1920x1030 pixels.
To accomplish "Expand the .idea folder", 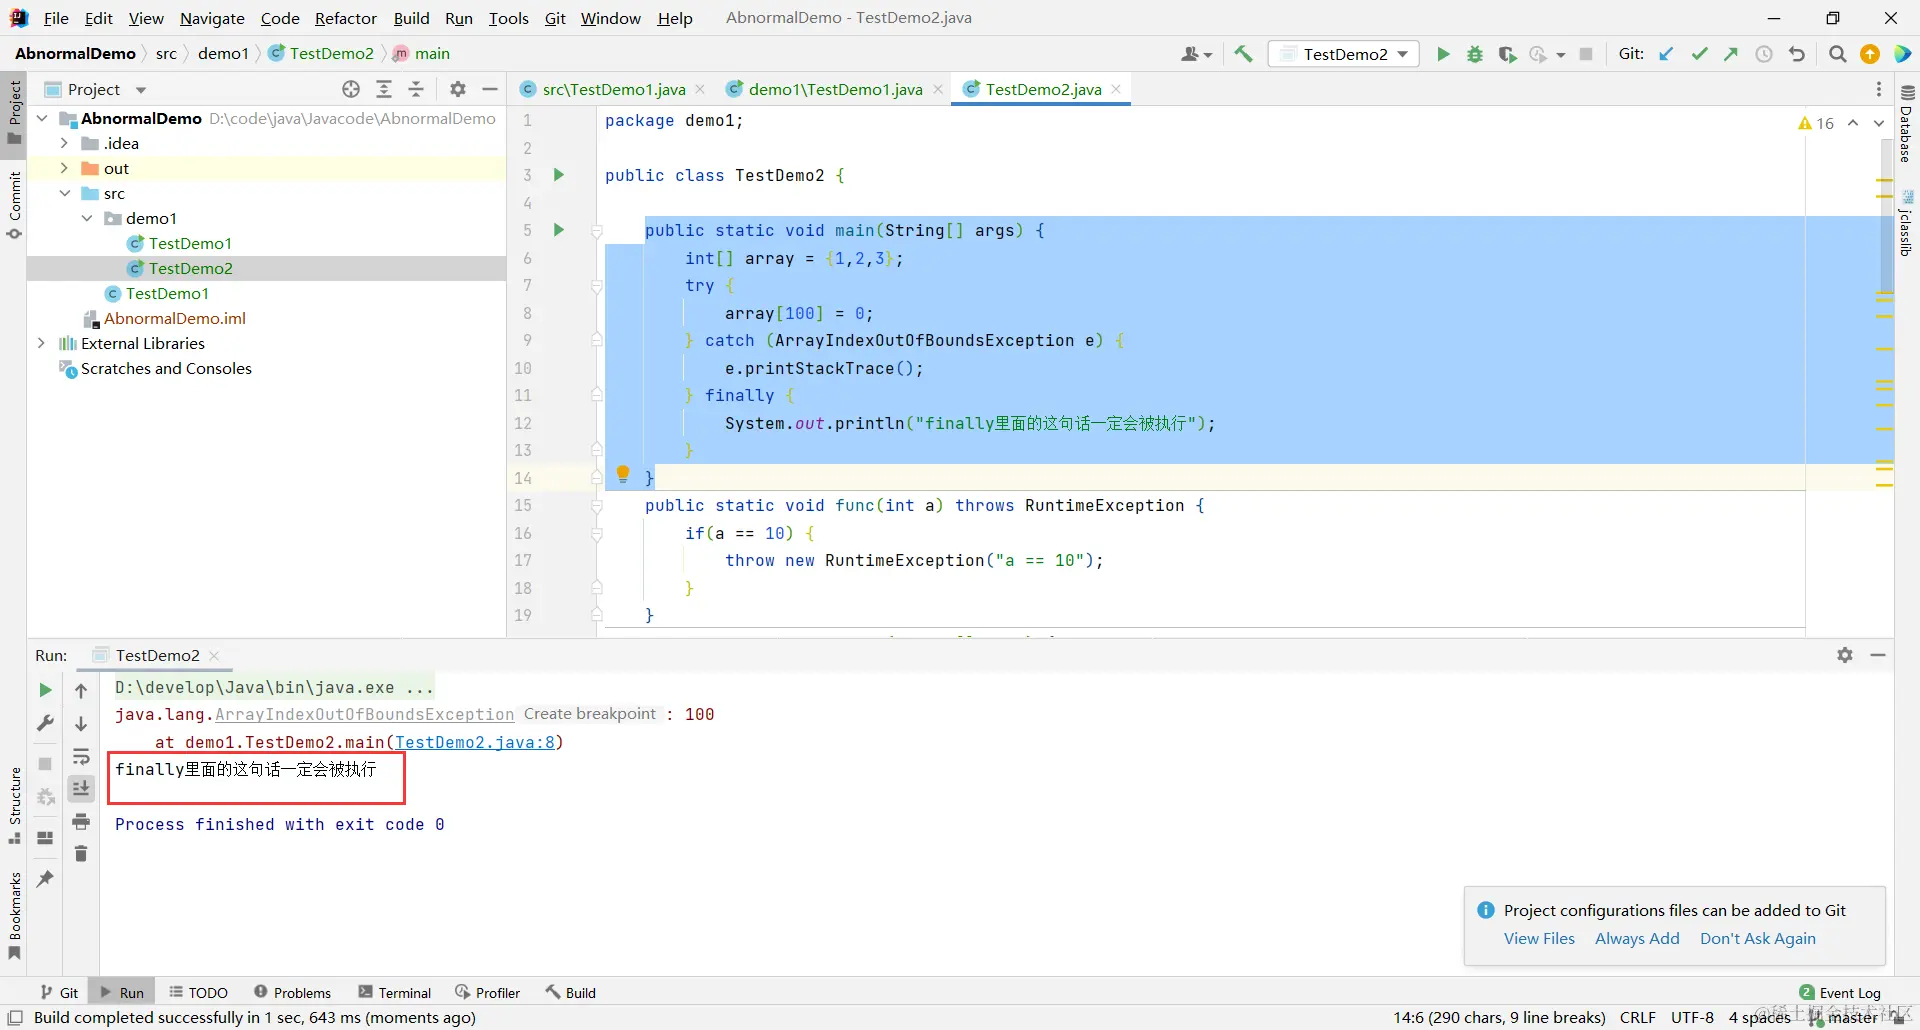I will coord(64,143).
